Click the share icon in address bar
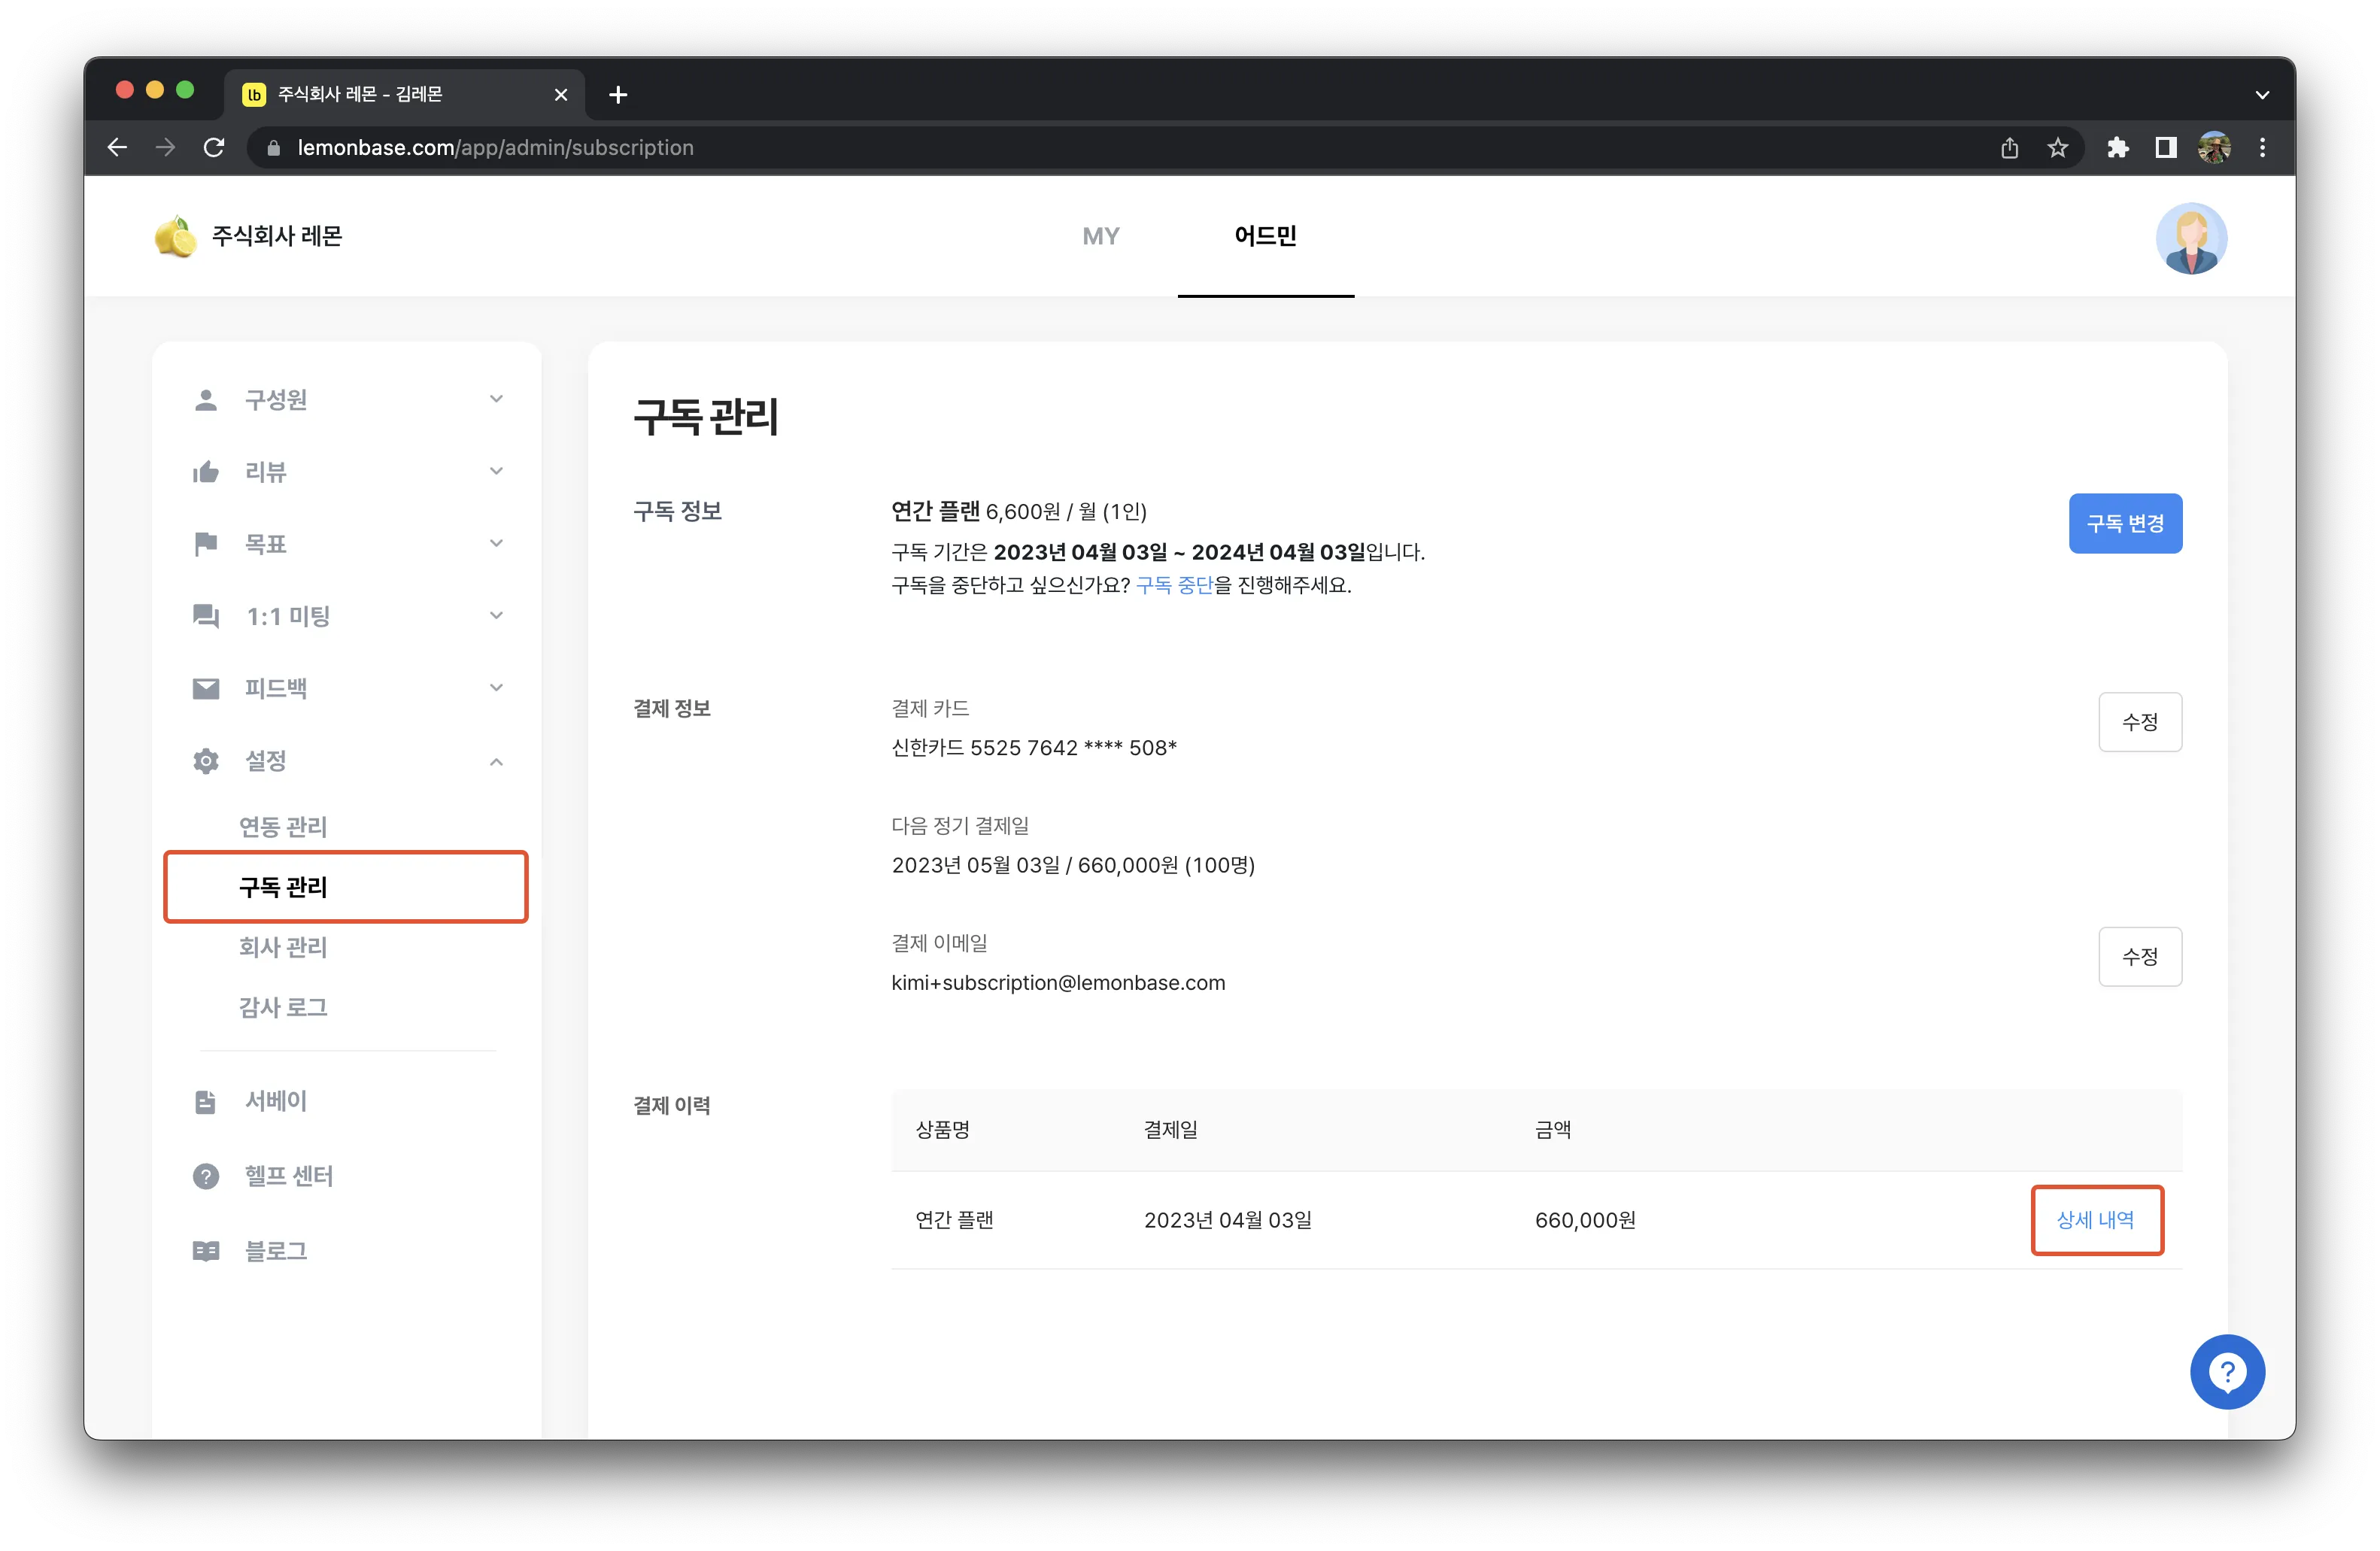Screen dimensions: 2380x1551 click(x=2009, y=148)
